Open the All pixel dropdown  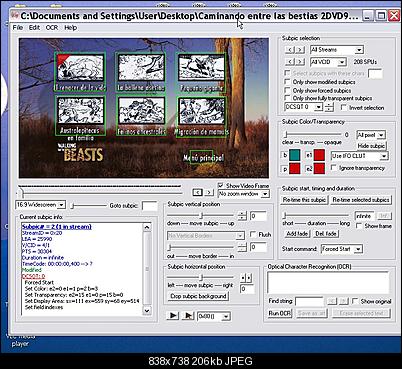pos(371,135)
